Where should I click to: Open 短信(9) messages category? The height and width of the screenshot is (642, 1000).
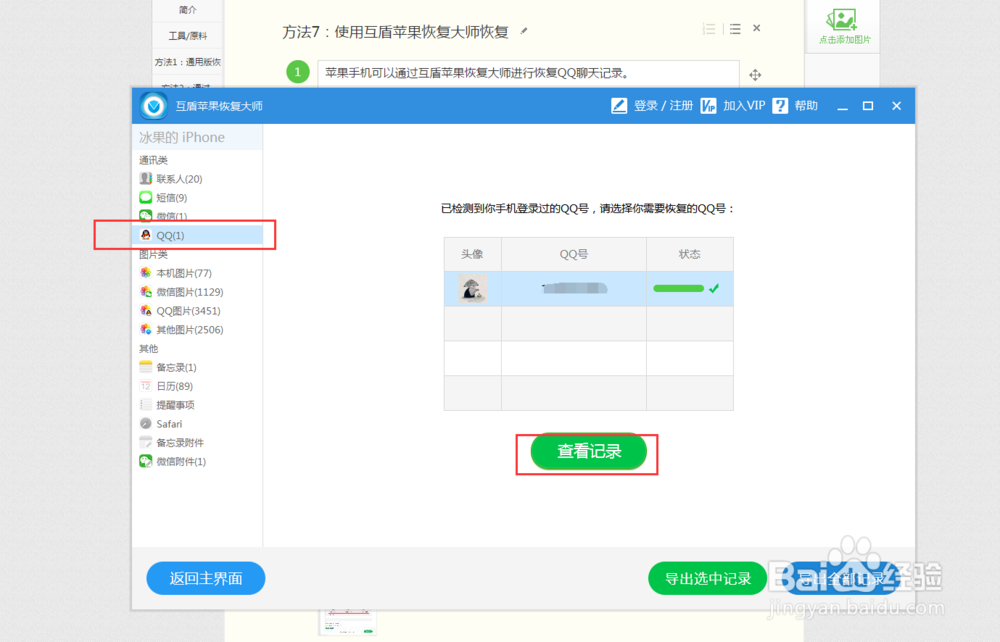tap(170, 197)
